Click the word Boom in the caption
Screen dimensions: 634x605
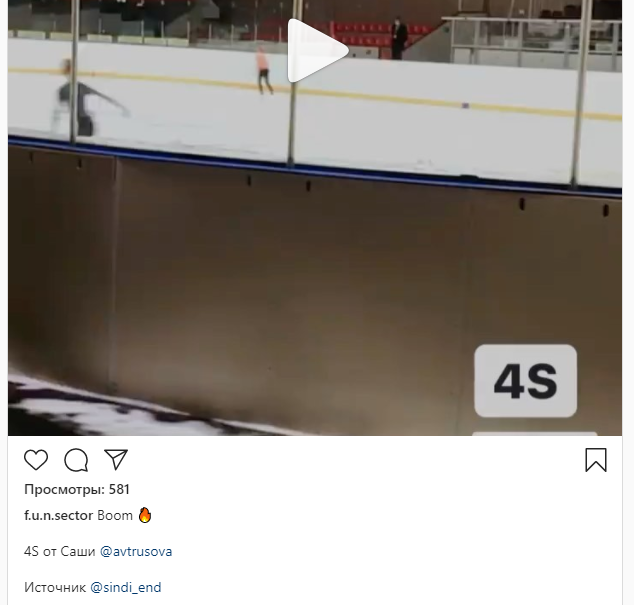[x=115, y=516]
